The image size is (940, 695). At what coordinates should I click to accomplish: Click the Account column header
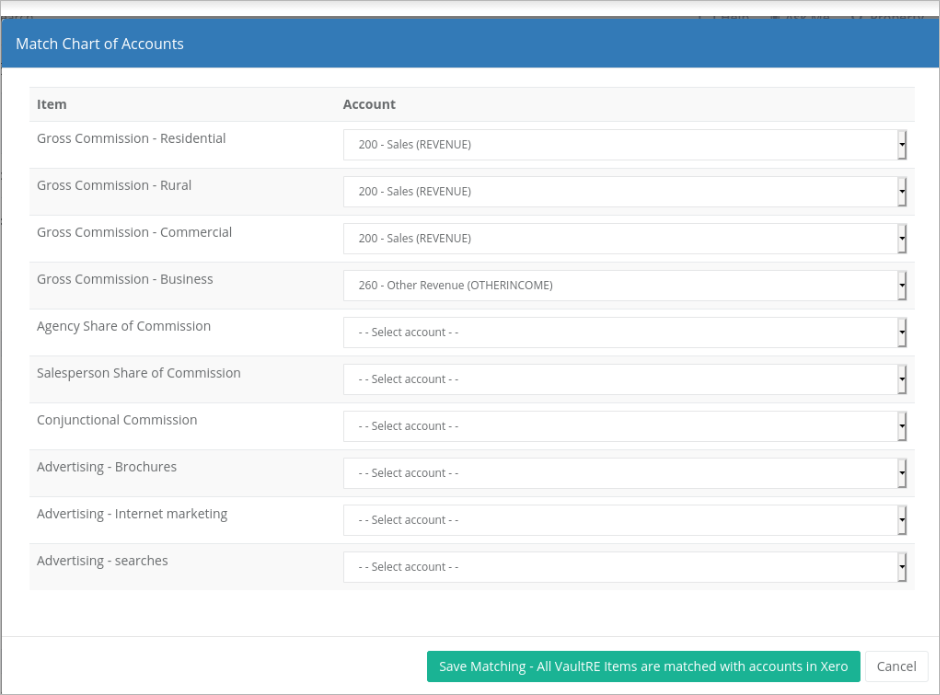tap(369, 104)
